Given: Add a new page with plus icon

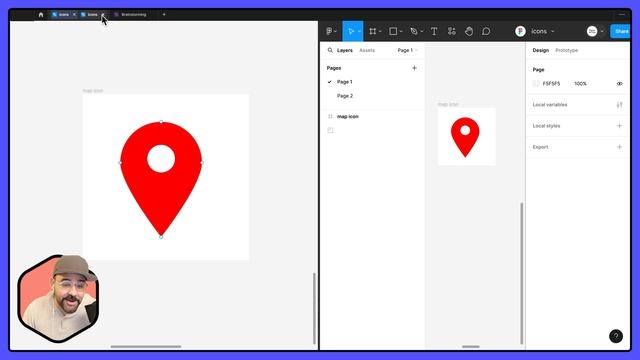Looking at the screenshot, I should point(414,68).
